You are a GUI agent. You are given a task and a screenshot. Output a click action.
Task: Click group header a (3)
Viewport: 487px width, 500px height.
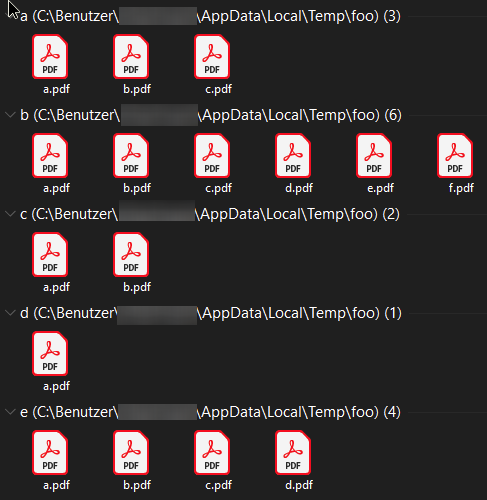[210, 16]
